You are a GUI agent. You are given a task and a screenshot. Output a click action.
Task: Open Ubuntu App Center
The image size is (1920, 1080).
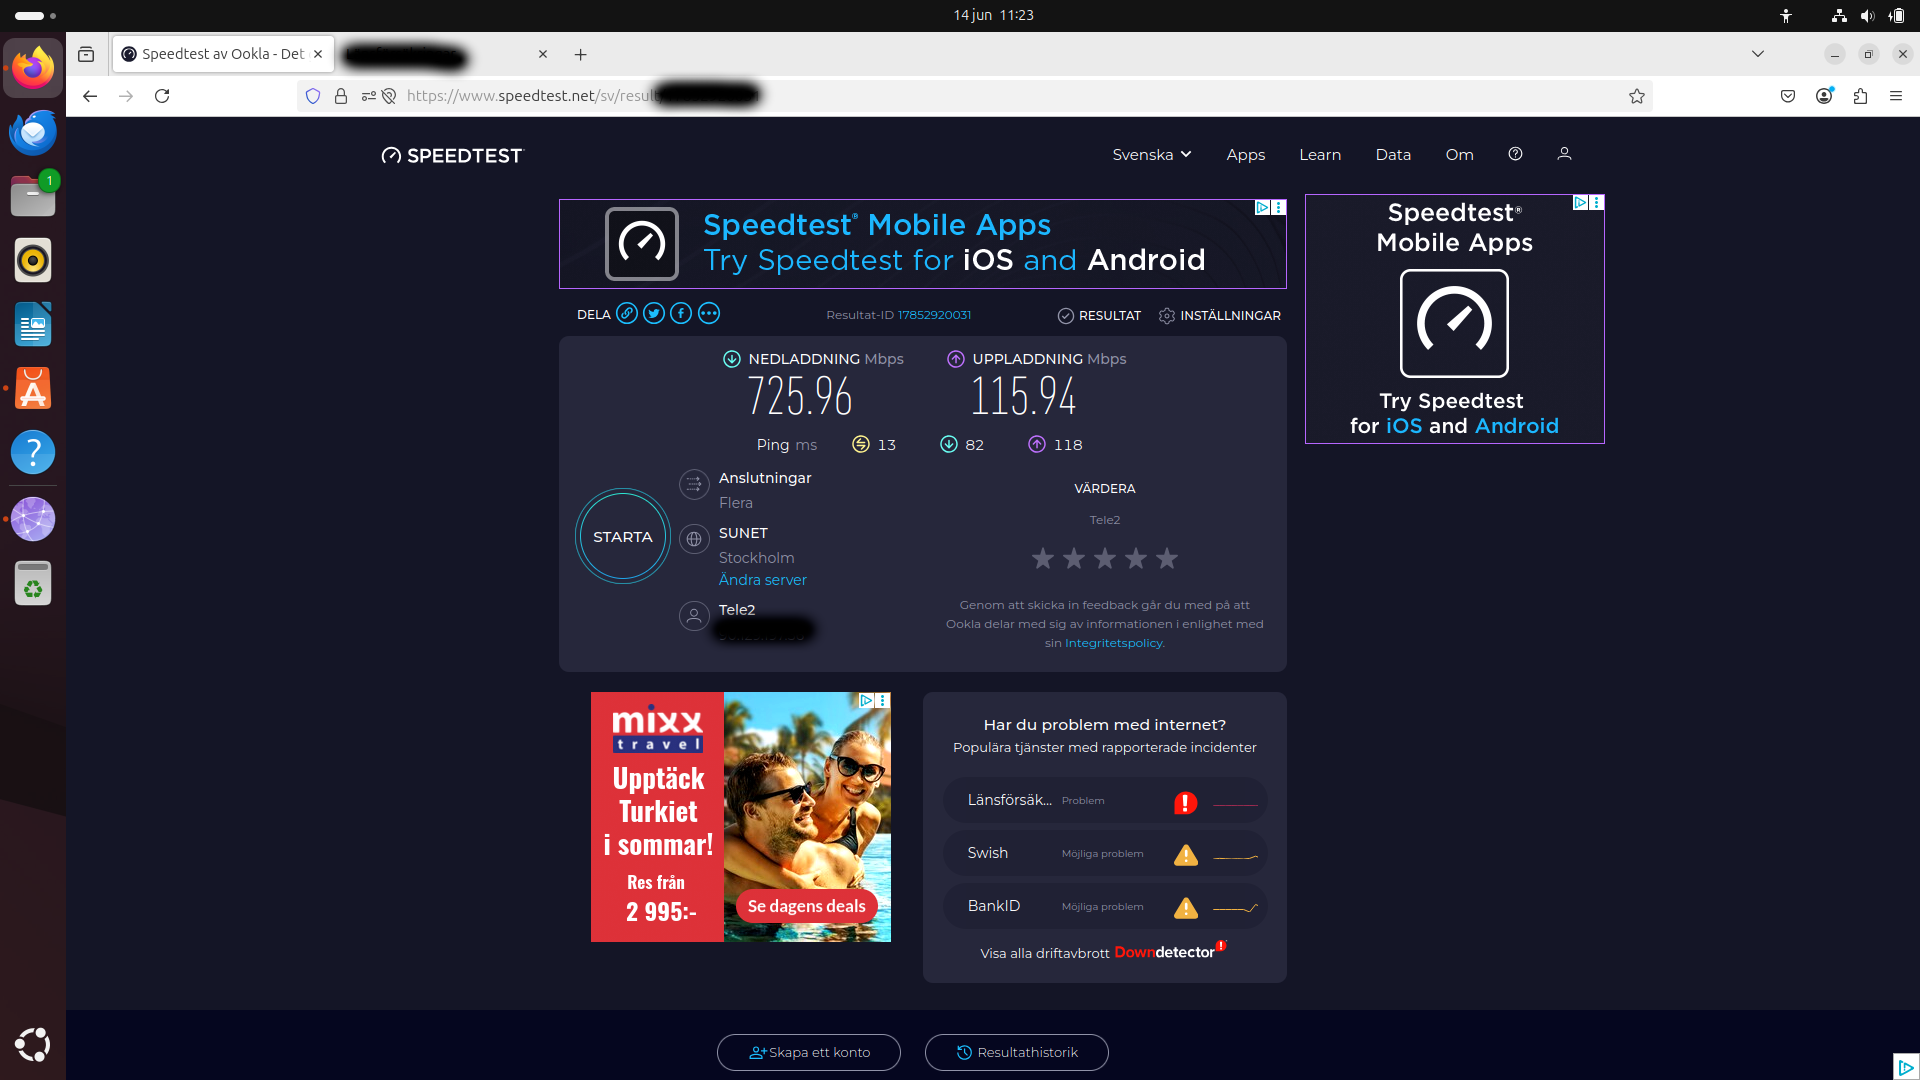tap(33, 388)
